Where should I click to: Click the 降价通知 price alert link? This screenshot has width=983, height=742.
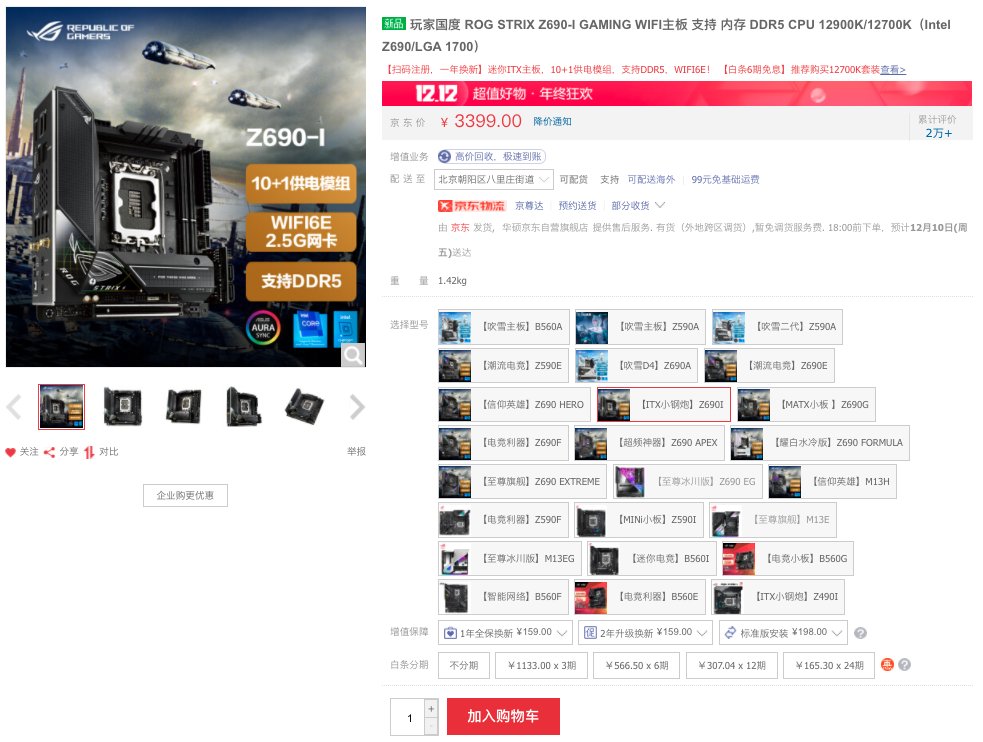tap(552, 122)
